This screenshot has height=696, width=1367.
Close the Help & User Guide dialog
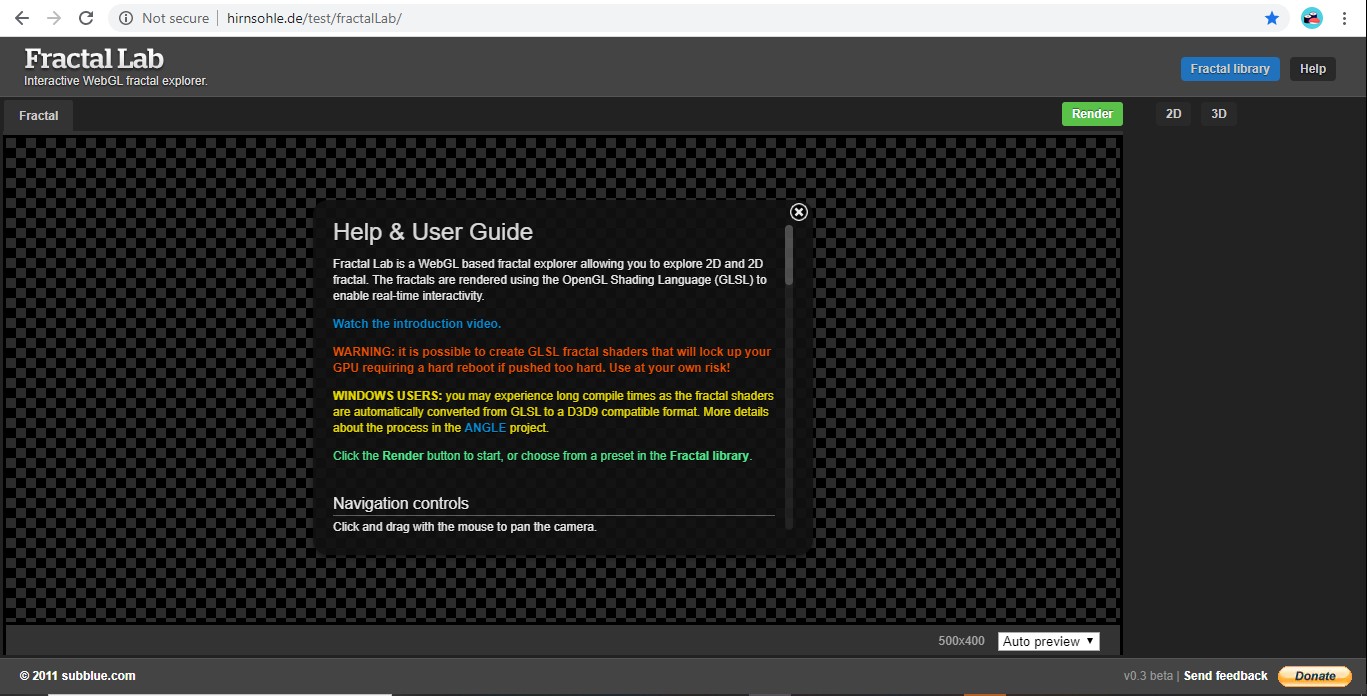(x=798, y=212)
